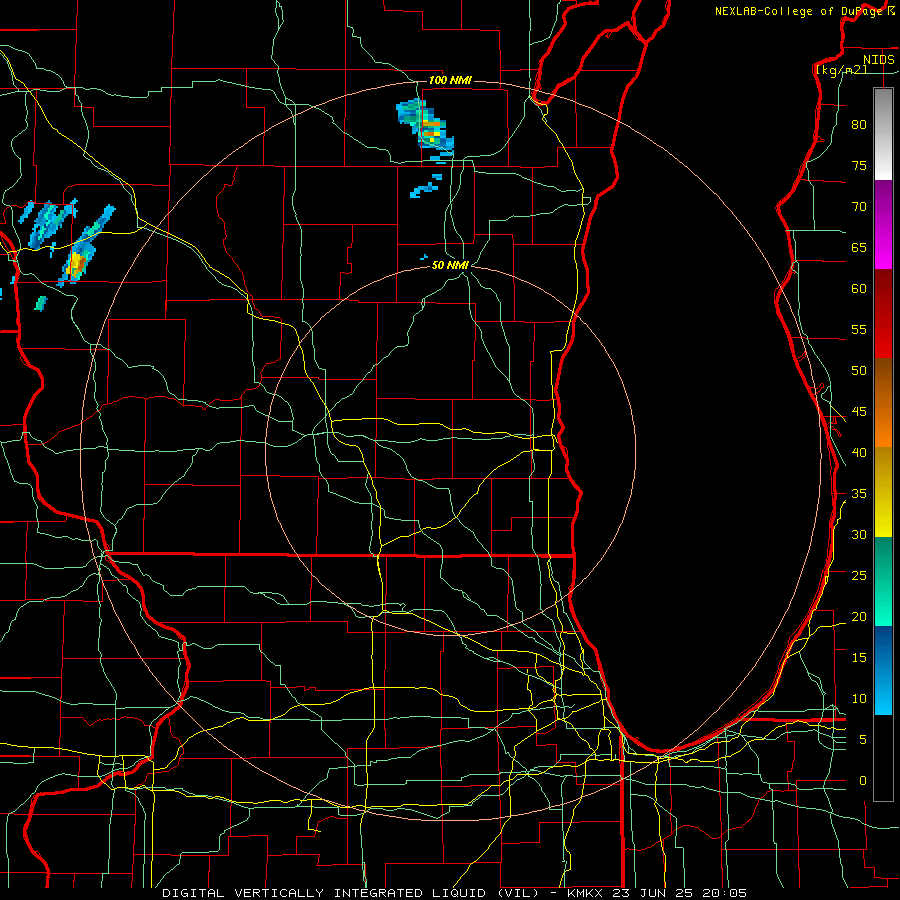Click the 35 value on the color scale
Image resolution: width=900 pixels, height=900 pixels.
pos(859,494)
